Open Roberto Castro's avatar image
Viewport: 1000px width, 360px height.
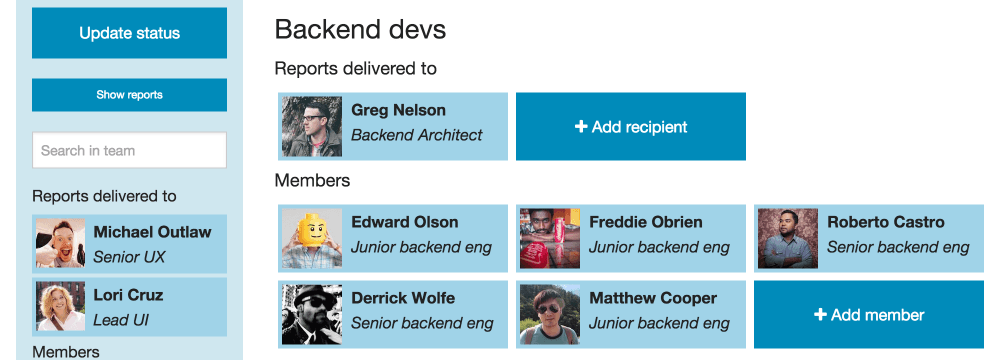[x=788, y=239]
